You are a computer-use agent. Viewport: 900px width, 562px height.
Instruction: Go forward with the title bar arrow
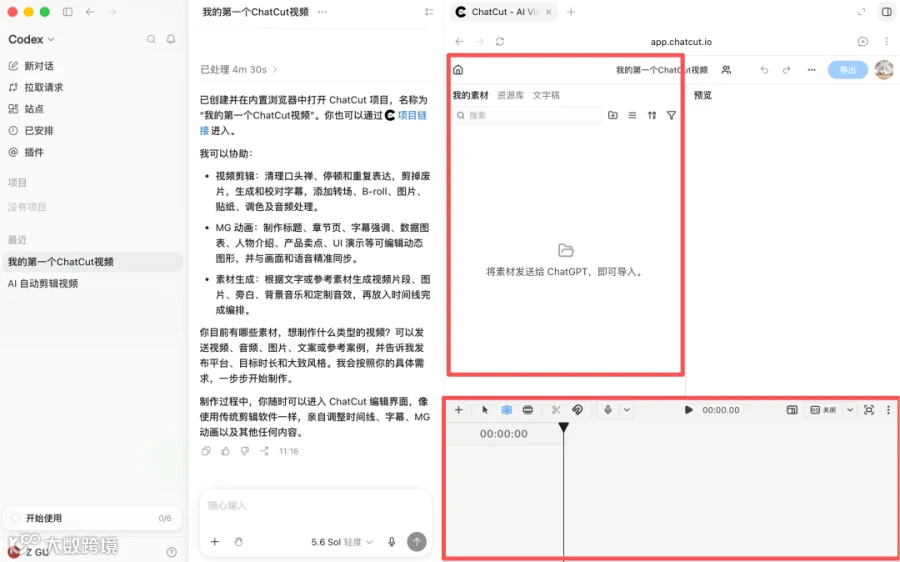point(112,11)
